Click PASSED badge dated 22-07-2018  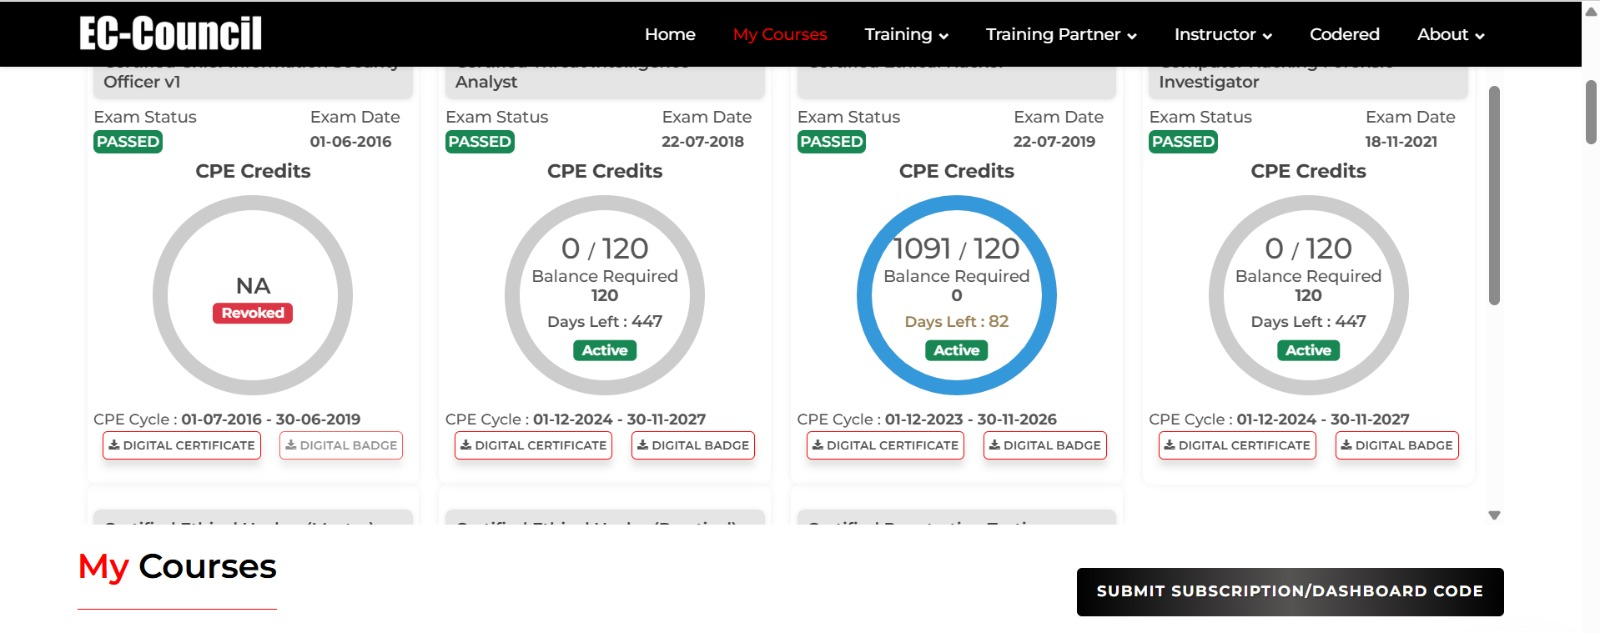click(x=480, y=142)
